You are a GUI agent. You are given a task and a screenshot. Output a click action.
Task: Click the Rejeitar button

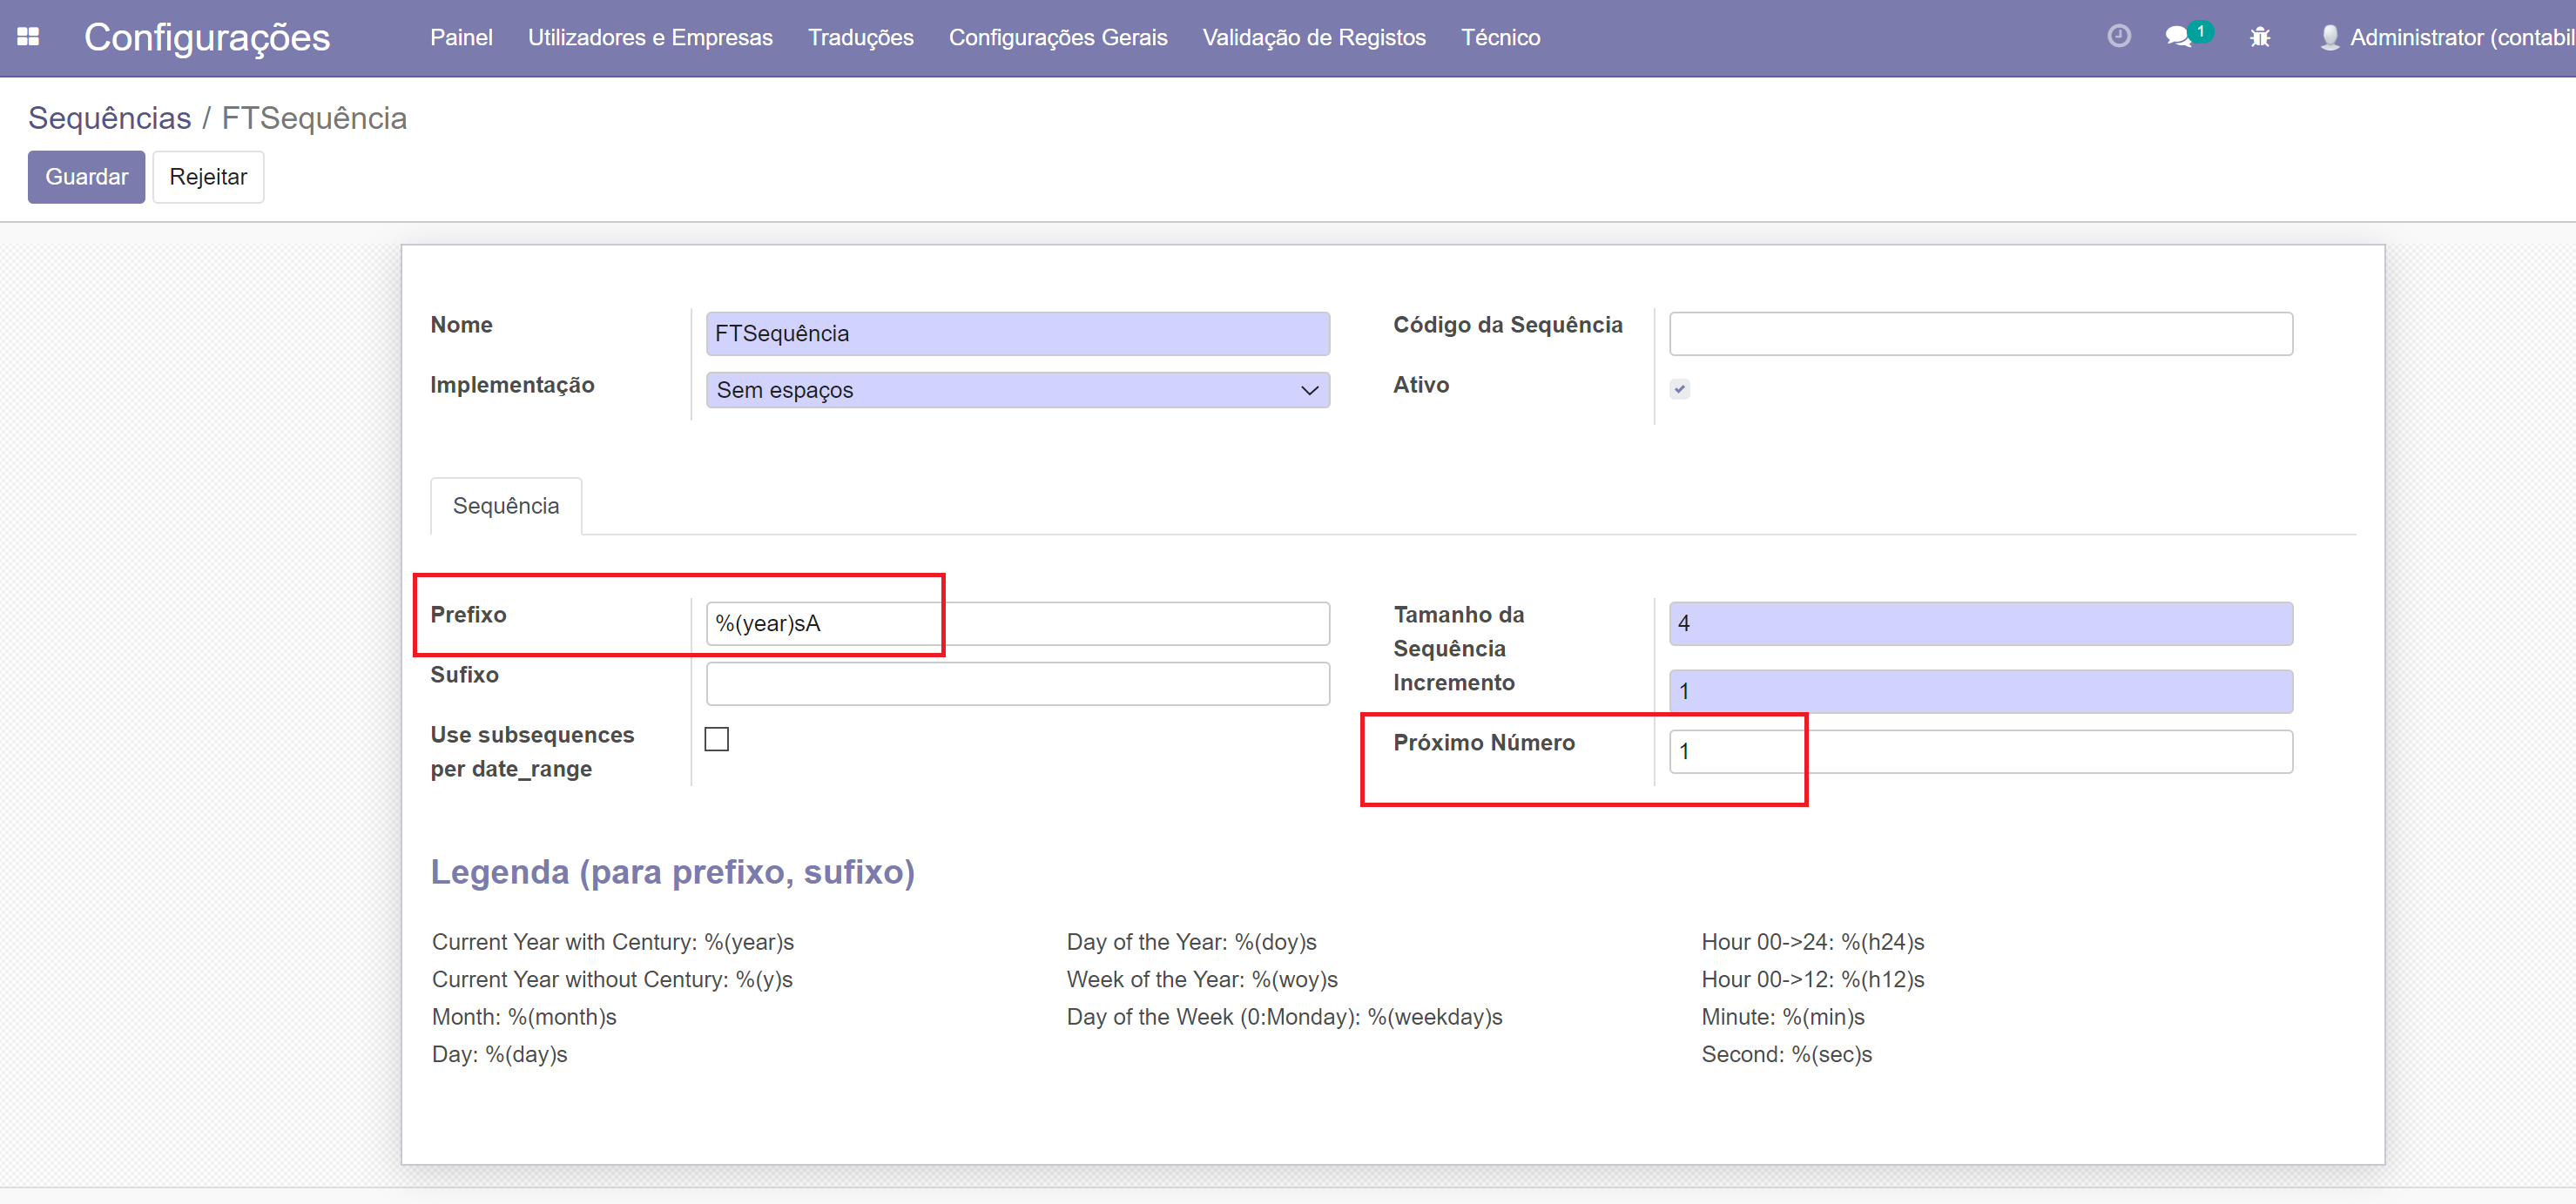[208, 177]
